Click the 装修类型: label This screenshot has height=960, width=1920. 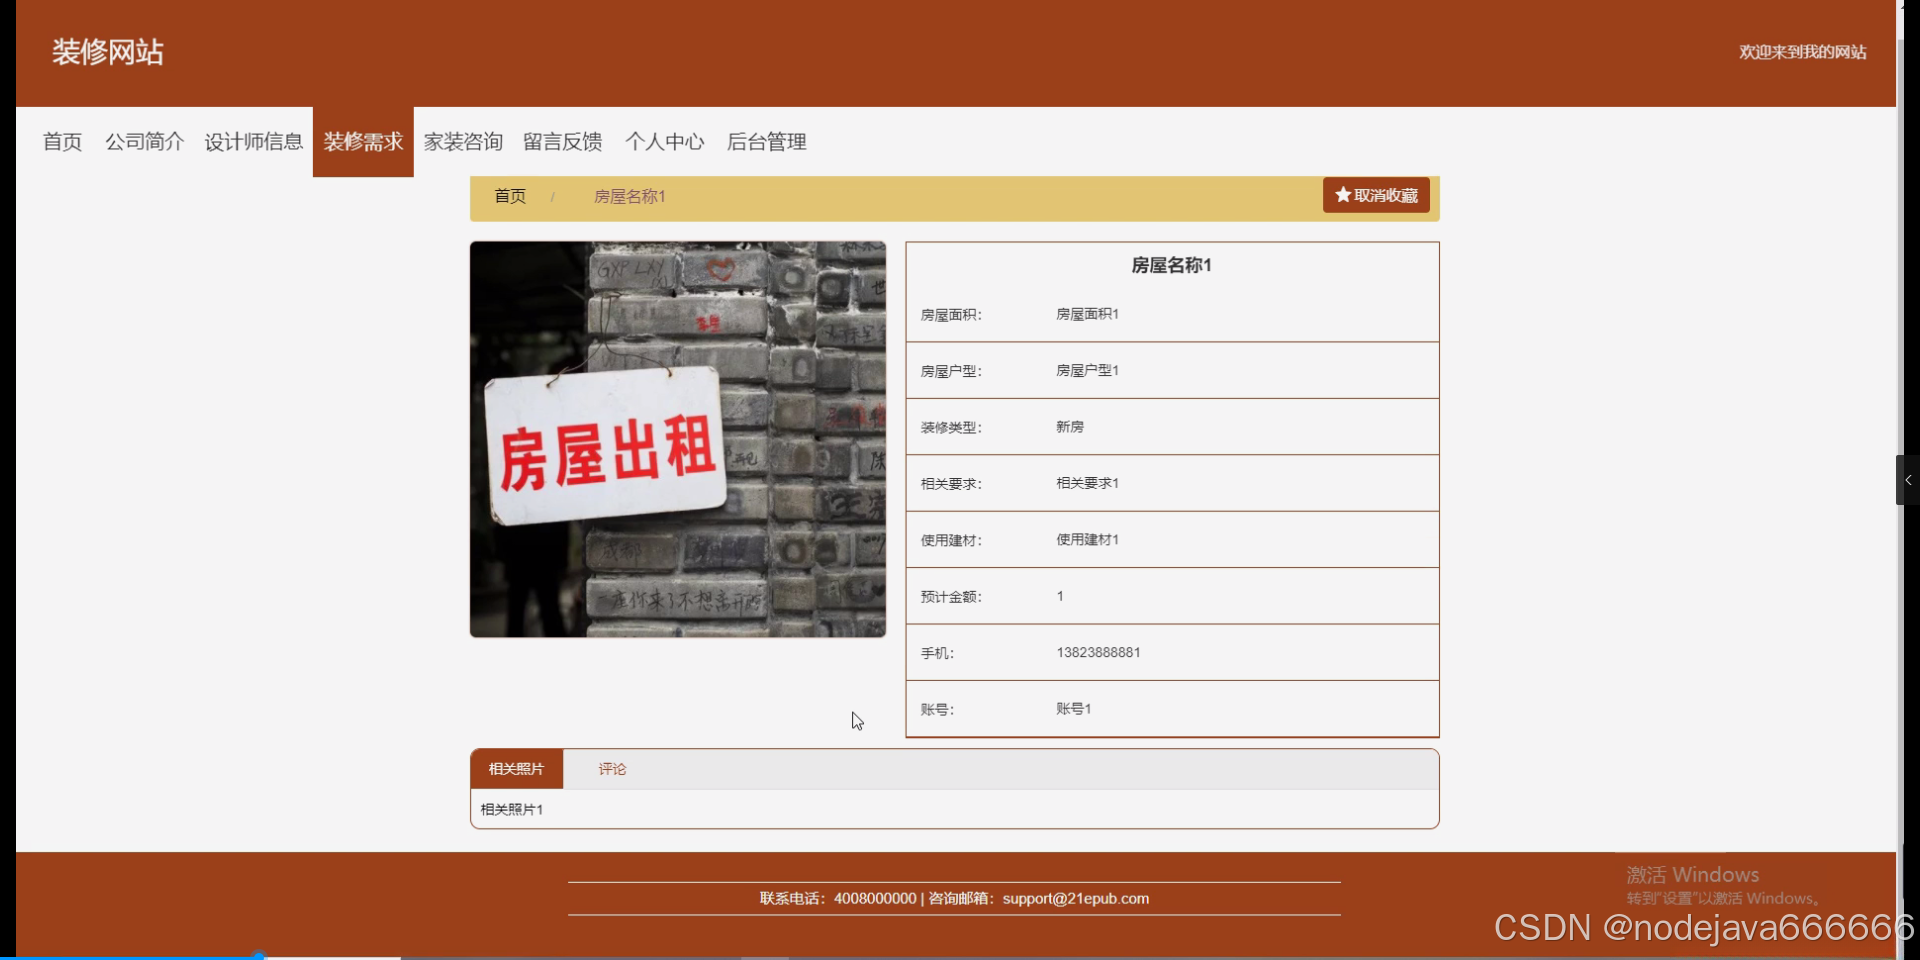(951, 428)
